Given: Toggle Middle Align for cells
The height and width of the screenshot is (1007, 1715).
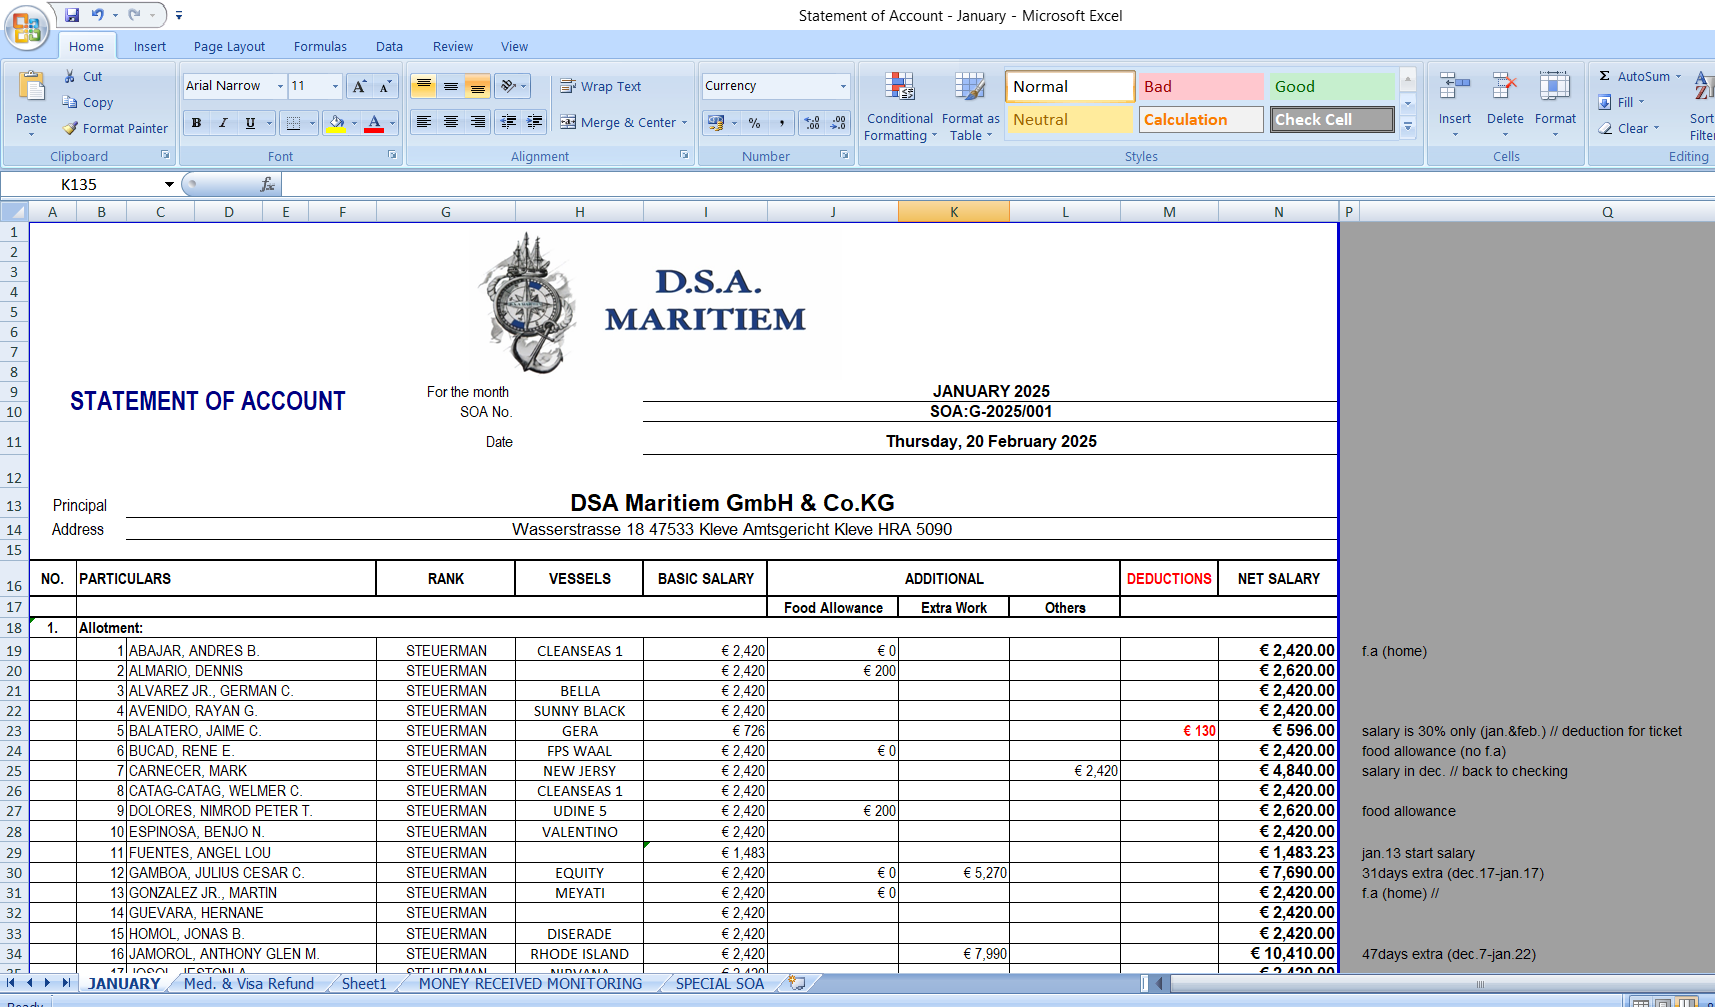Looking at the screenshot, I should (451, 86).
